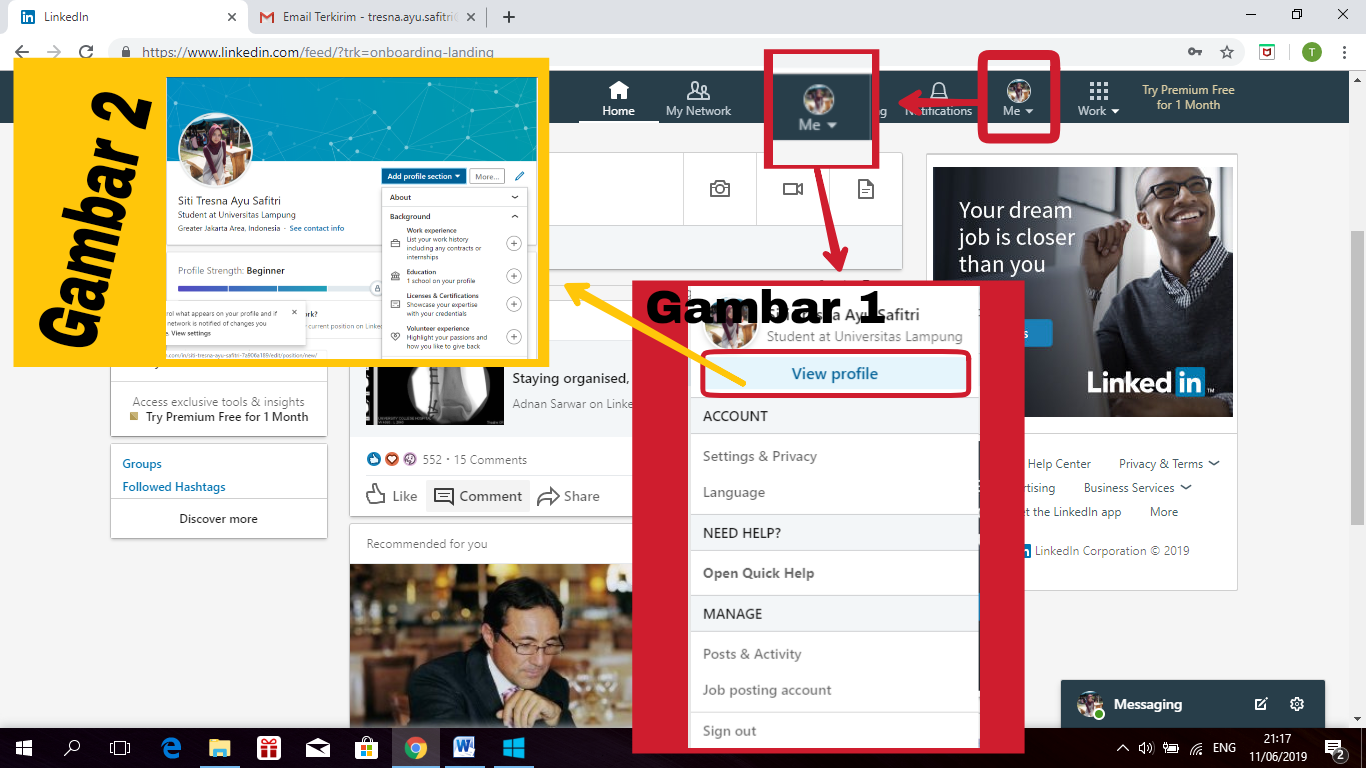Image resolution: width=1366 pixels, height=768 pixels.
Task: Open the X-ray post thumbnail
Action: [435, 395]
